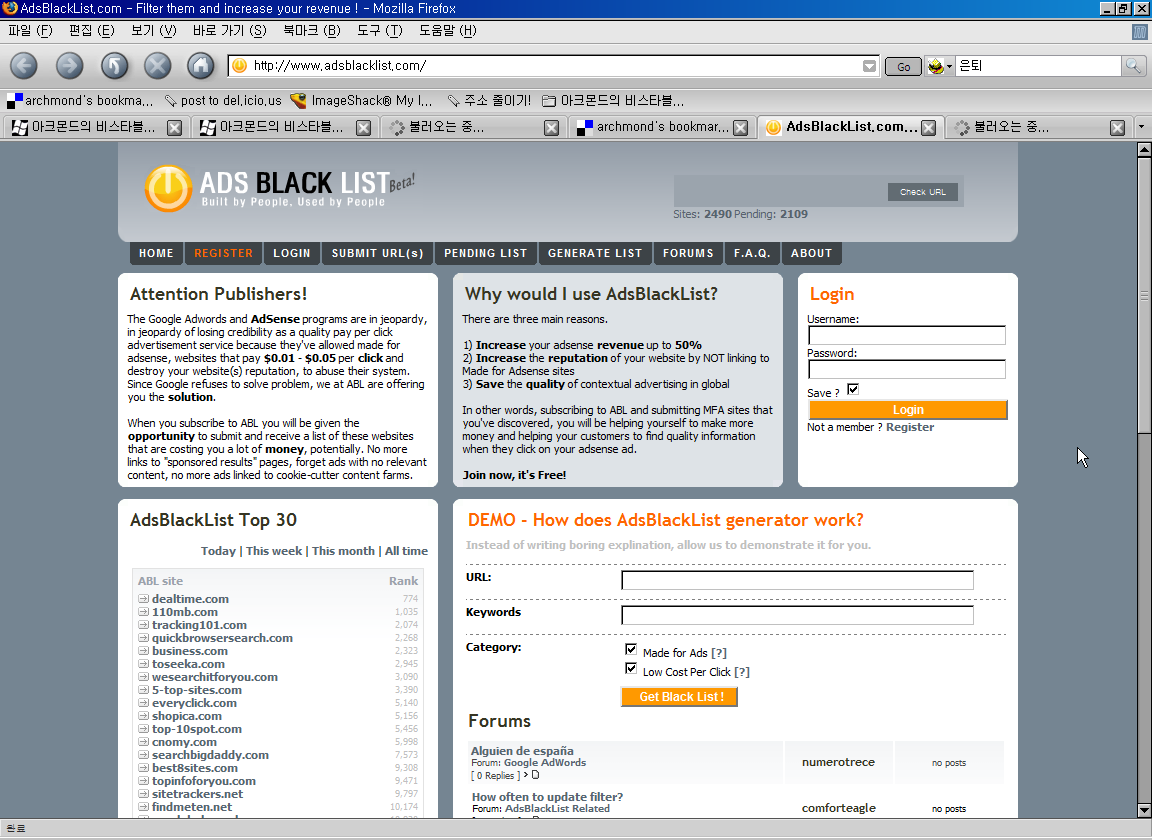The image size is (1152, 840).
Task: Close the AdsBlackList.com tab
Action: coord(929,128)
